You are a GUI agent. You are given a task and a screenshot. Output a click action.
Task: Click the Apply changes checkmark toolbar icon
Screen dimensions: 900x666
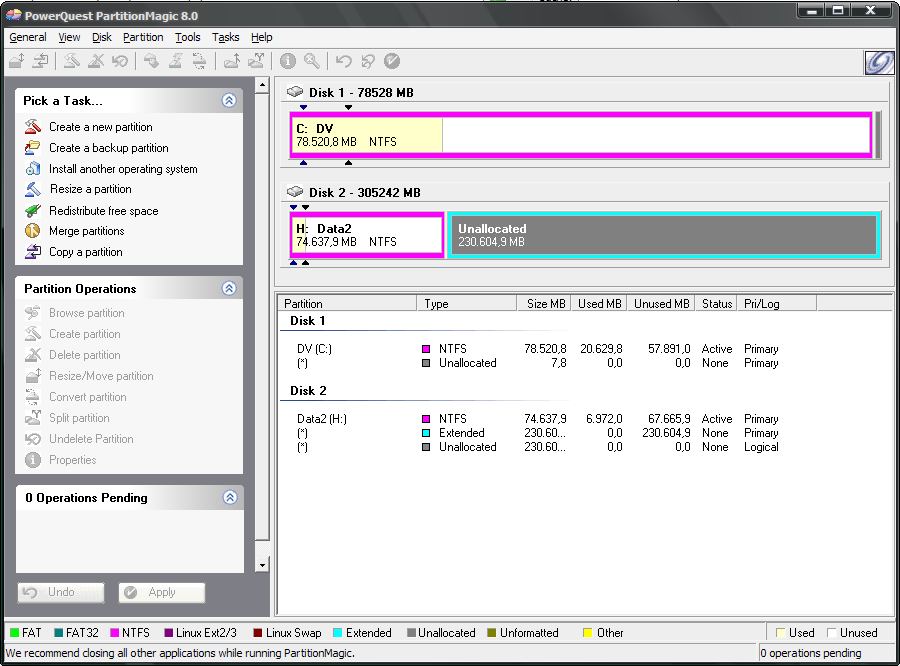pos(392,61)
